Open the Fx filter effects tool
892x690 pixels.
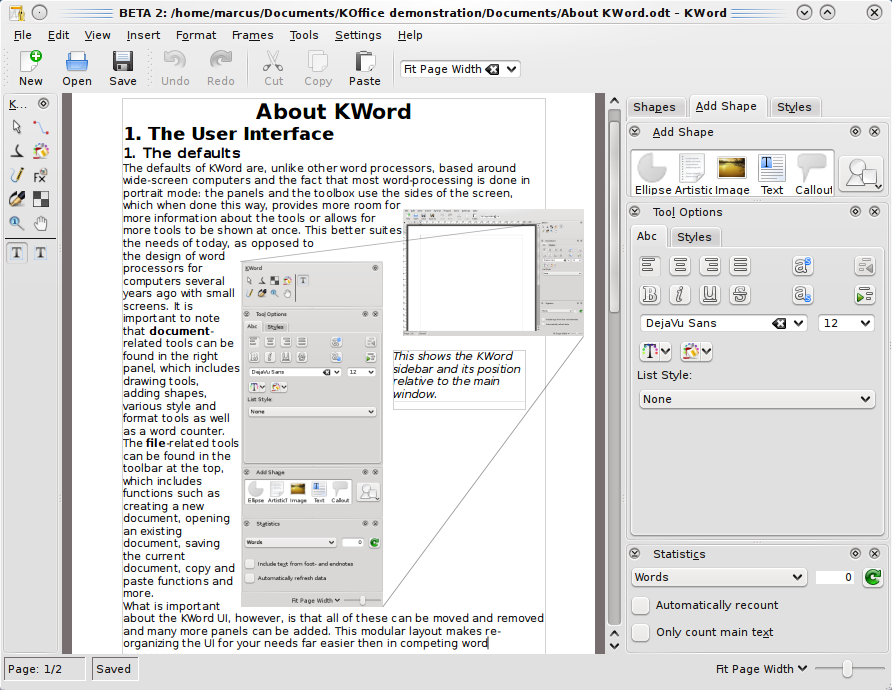point(40,175)
